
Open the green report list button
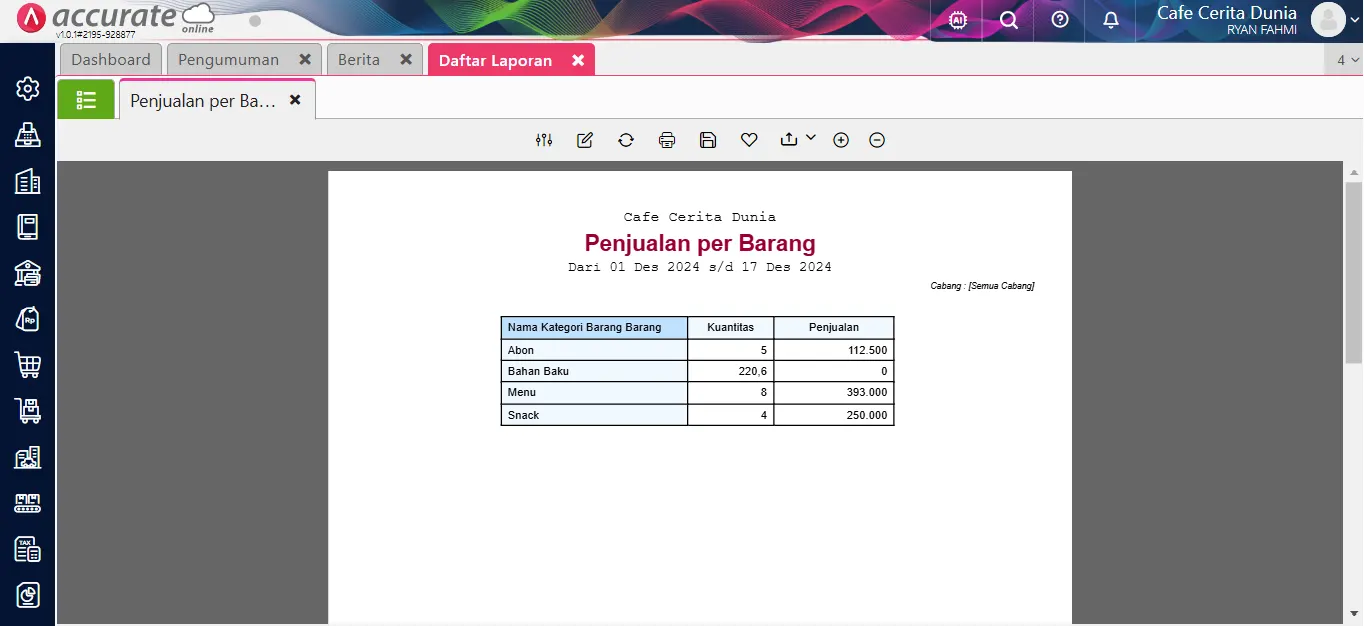(x=86, y=99)
